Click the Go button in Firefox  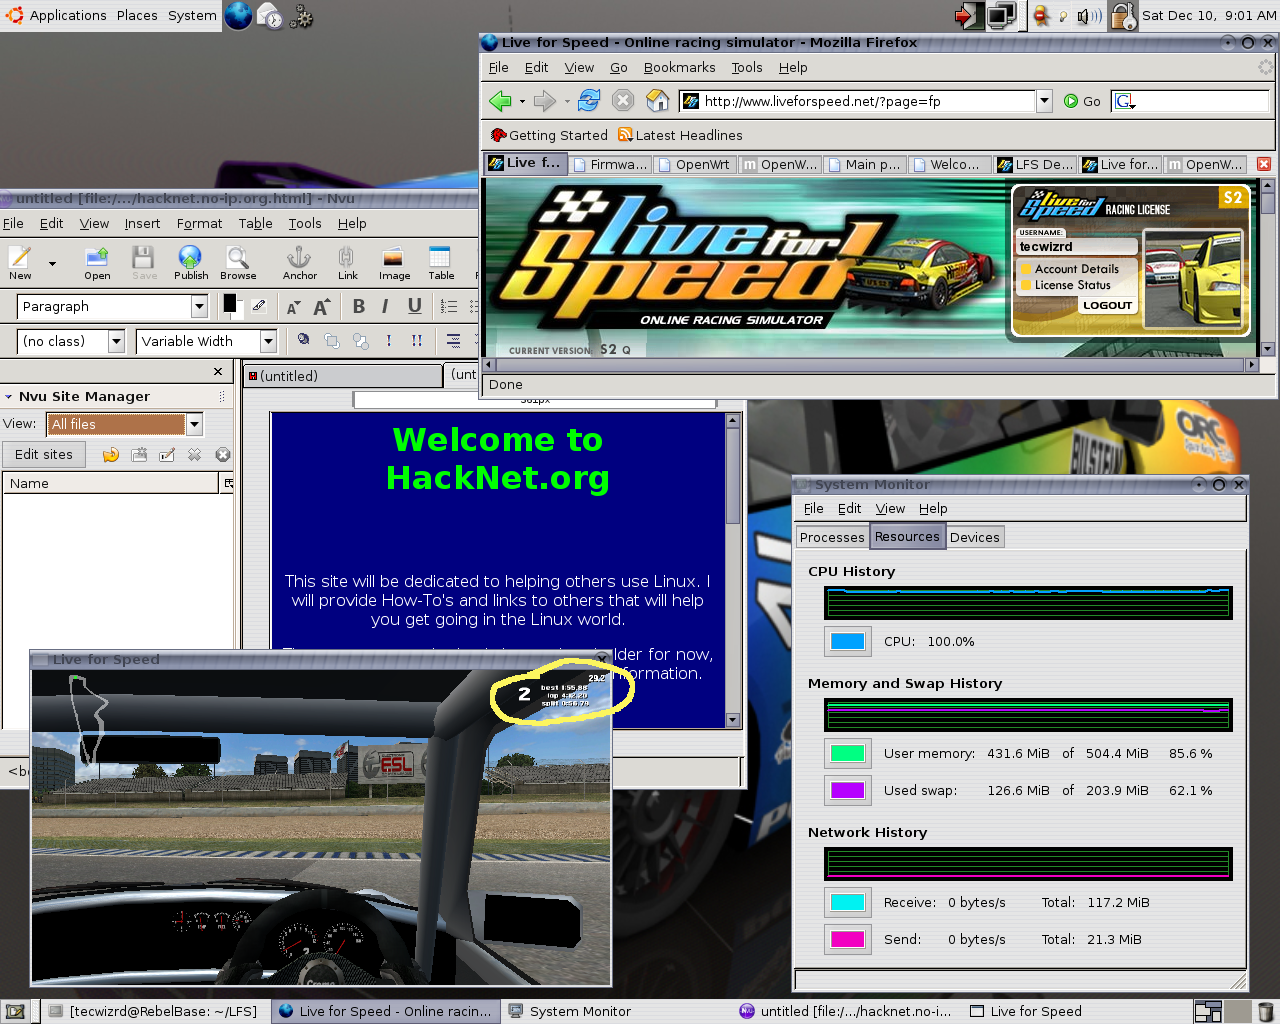pos(1082,101)
